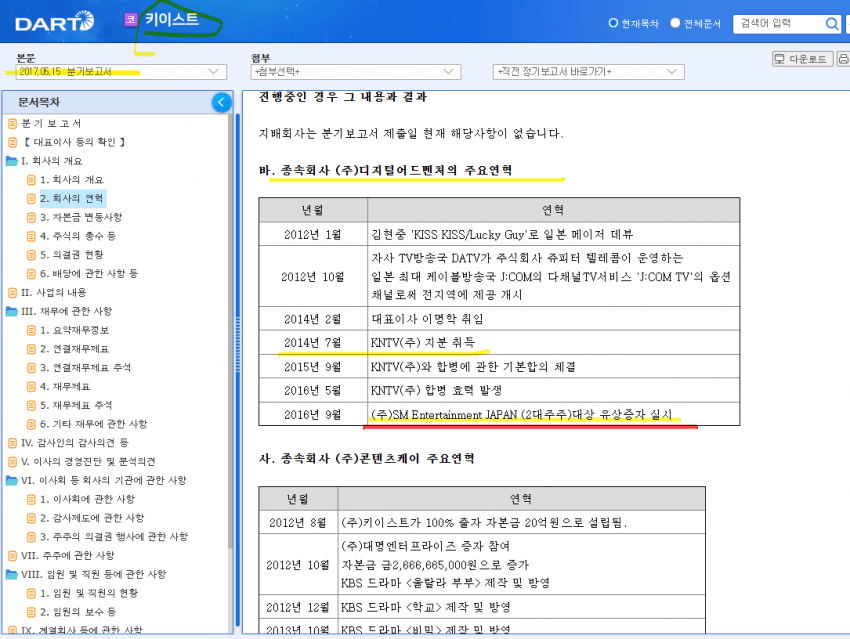Click document icon beside 1. 임원 및 직원의 현황
This screenshot has width=850, height=639.
31,593
